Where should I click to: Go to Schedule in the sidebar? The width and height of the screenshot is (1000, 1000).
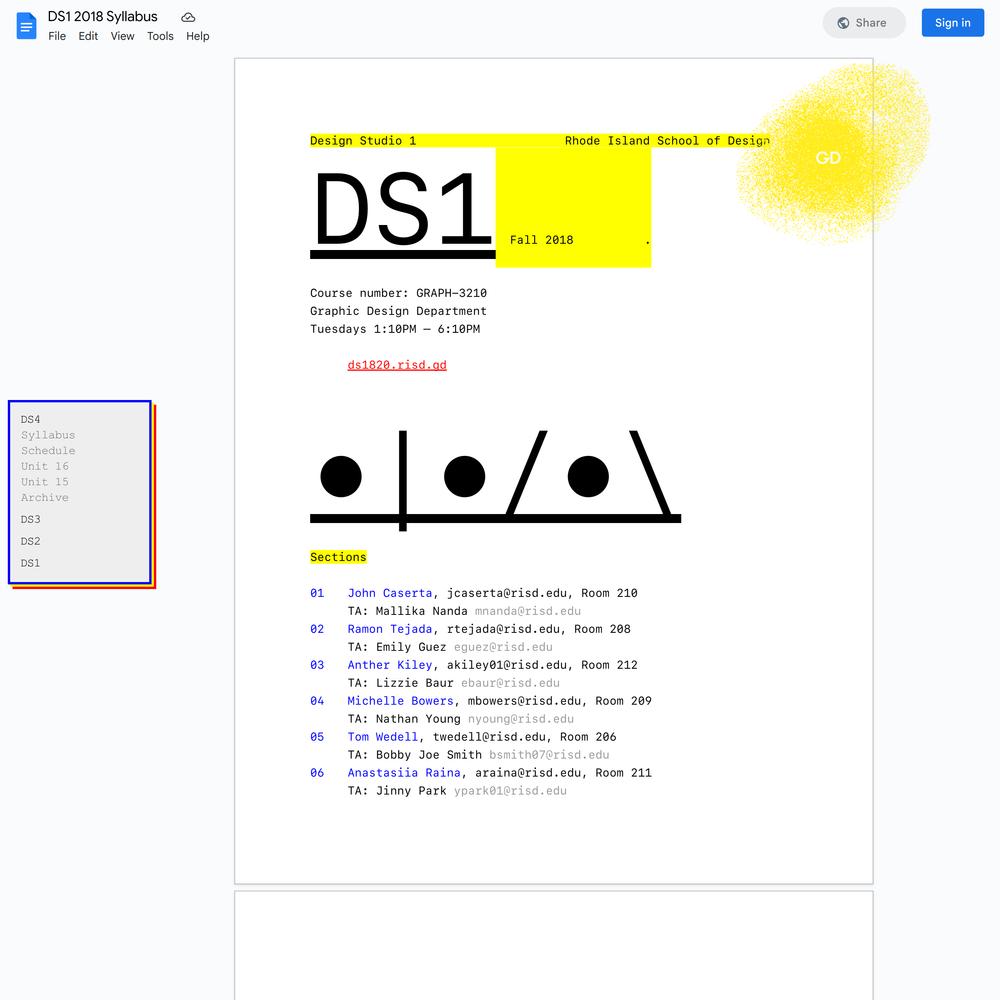[x=48, y=451]
